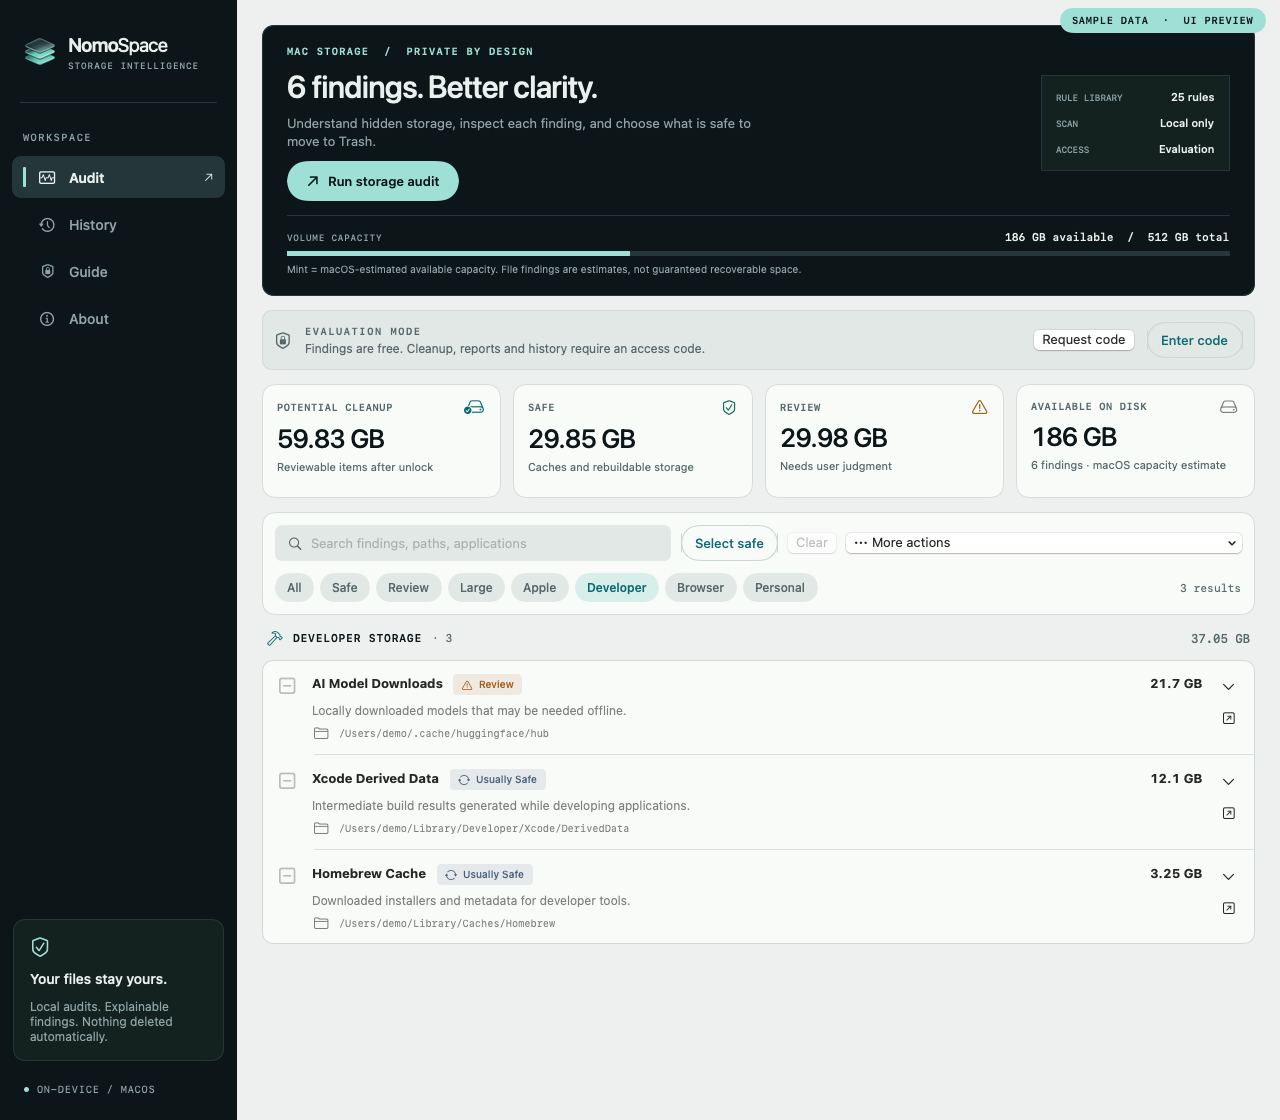The image size is (1280, 1120).
Task: Click the Enter code button
Action: coord(1194,340)
